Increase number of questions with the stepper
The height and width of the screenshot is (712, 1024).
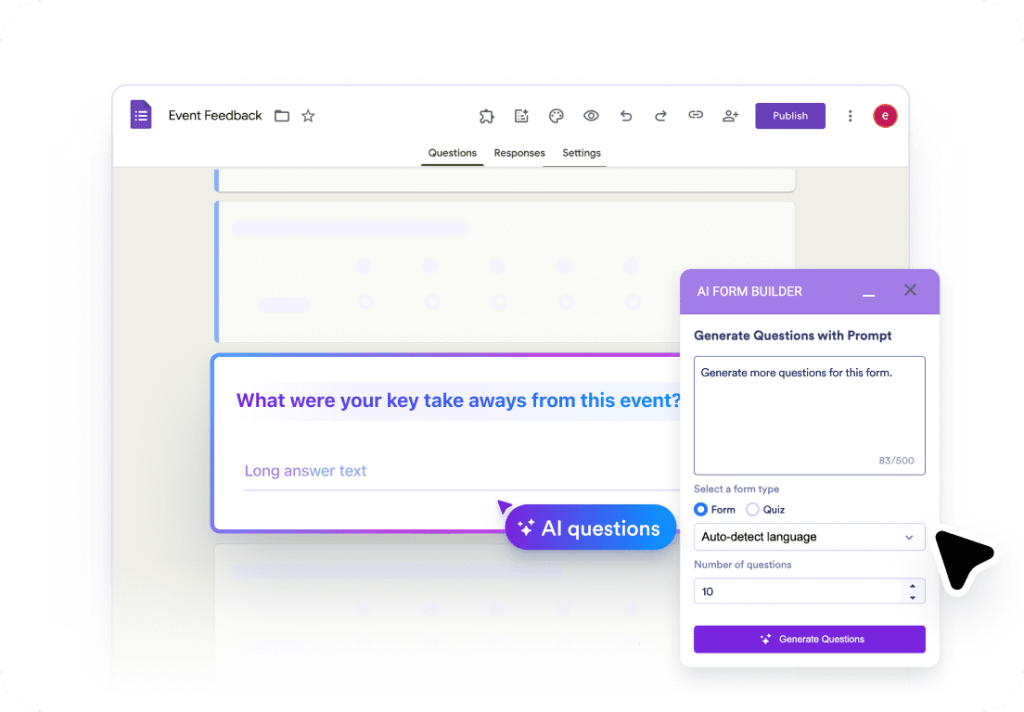913,587
